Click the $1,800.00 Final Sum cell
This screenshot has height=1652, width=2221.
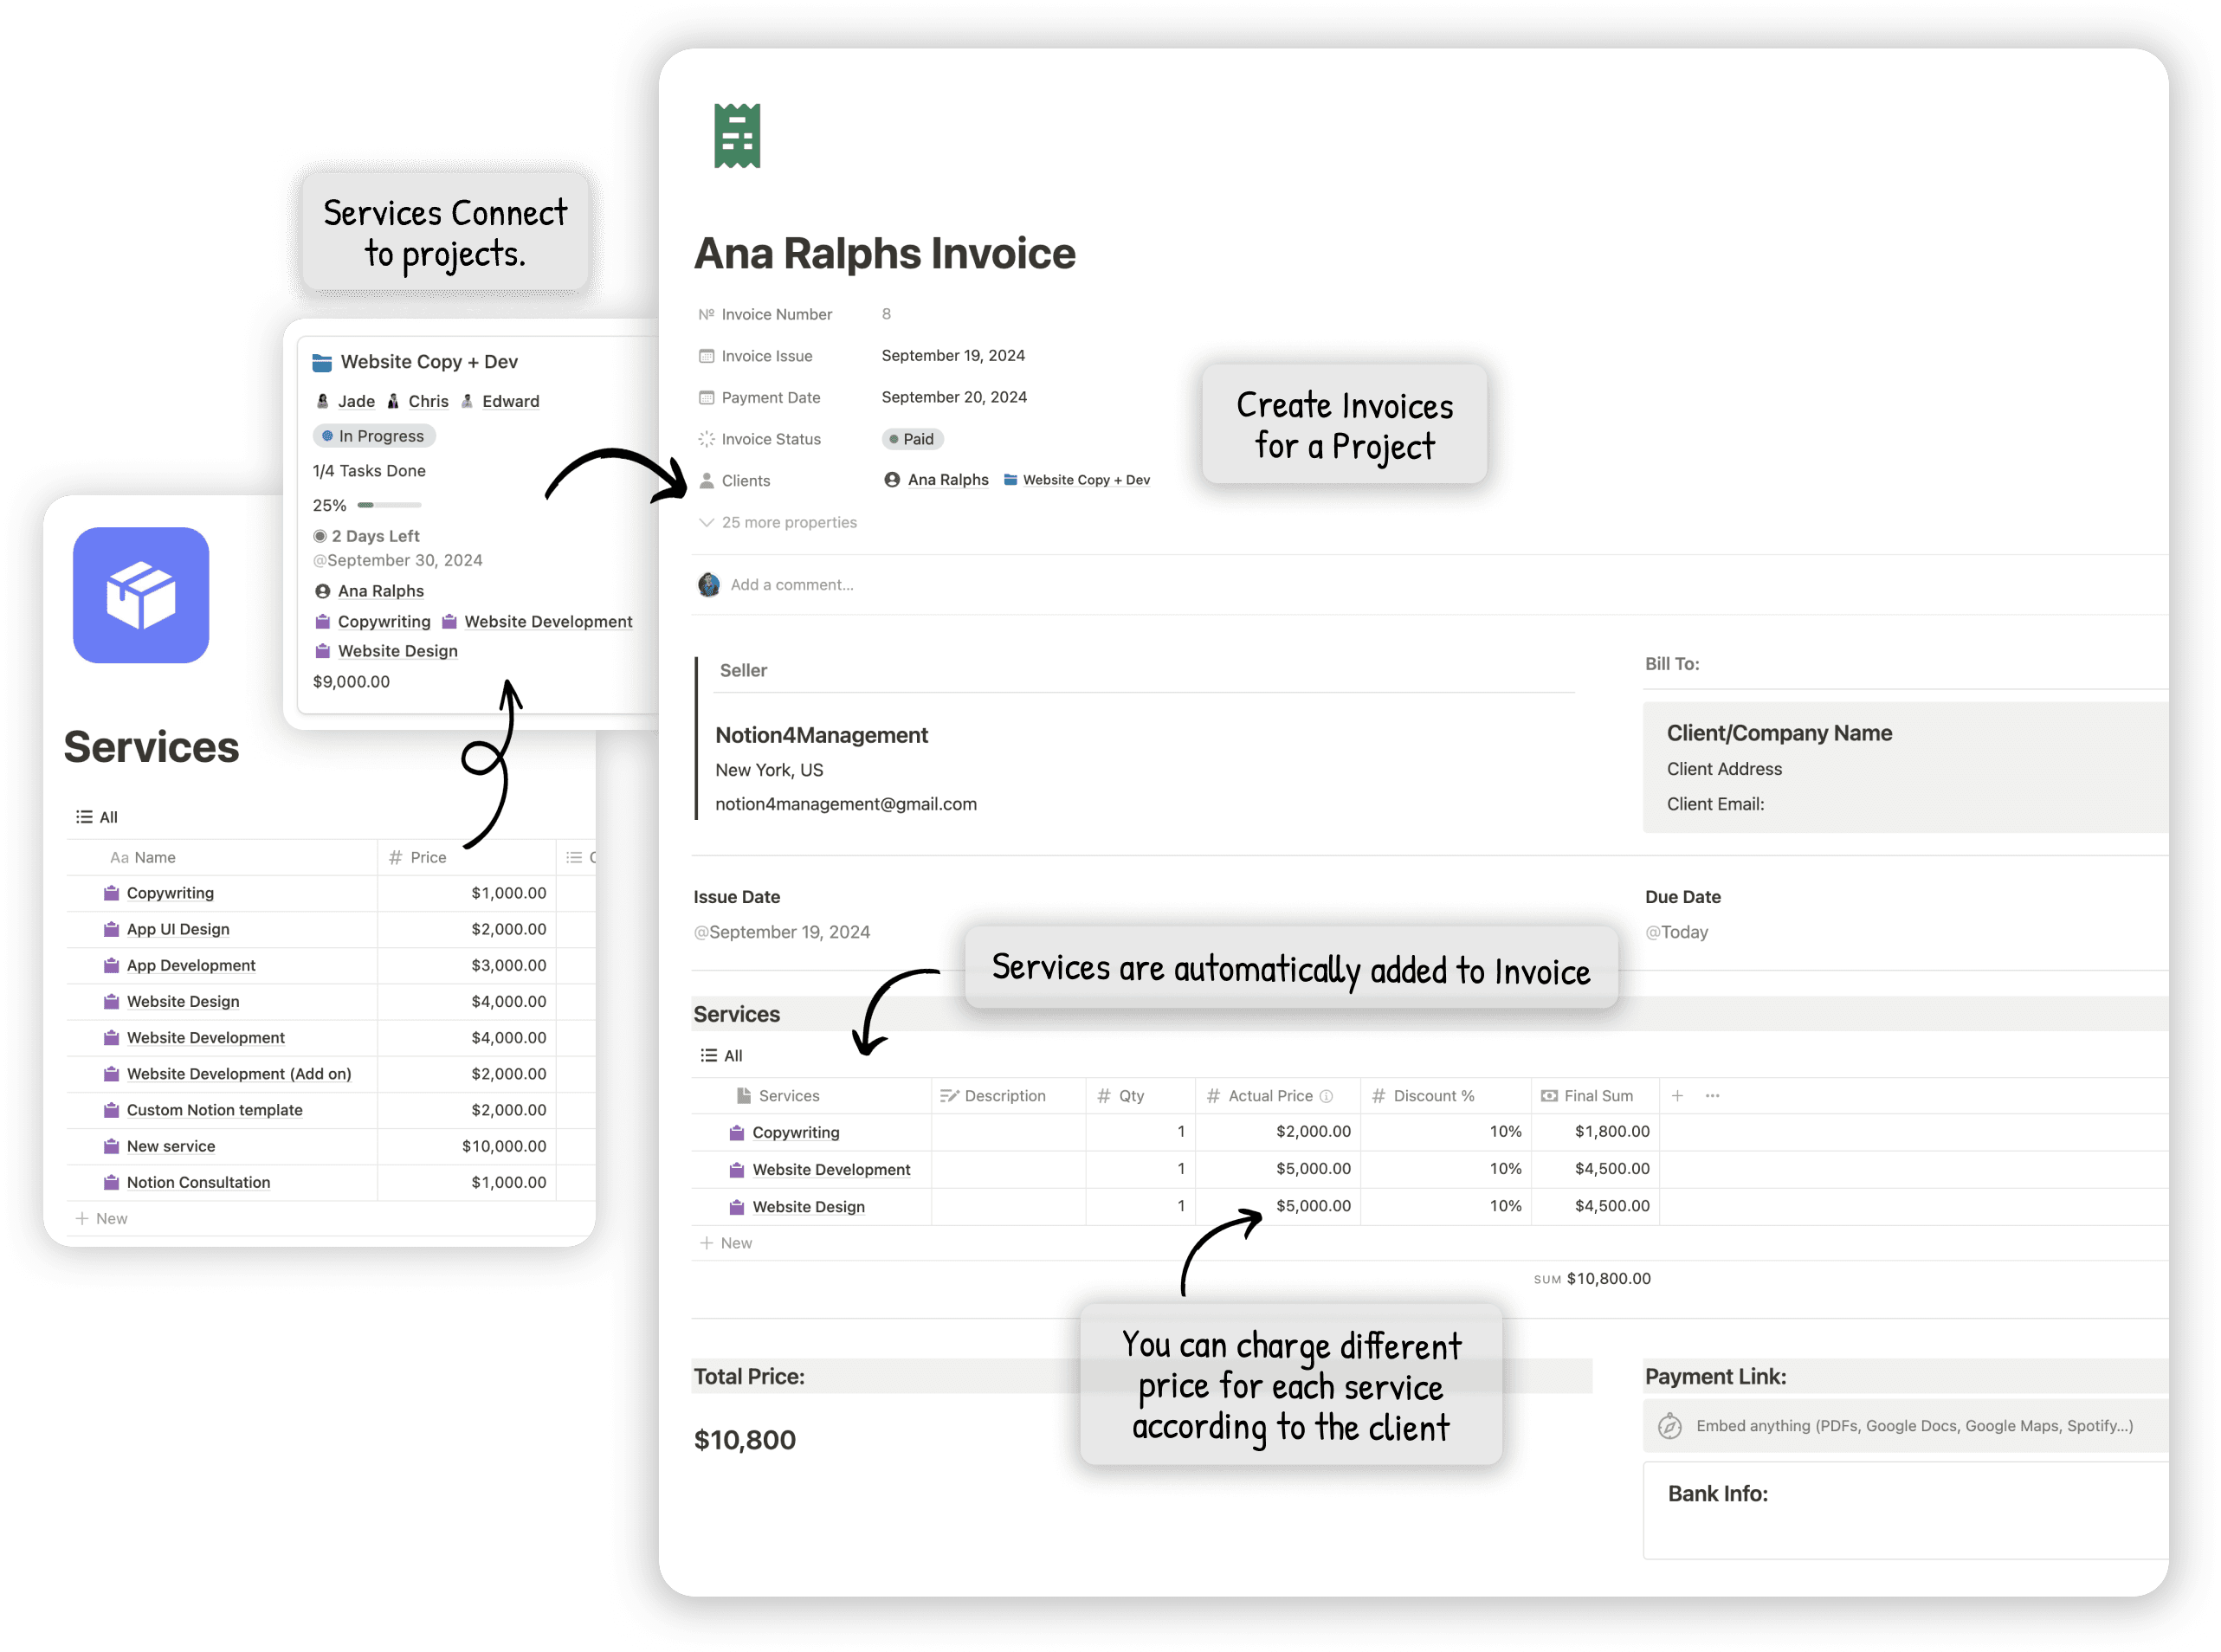click(1594, 1131)
